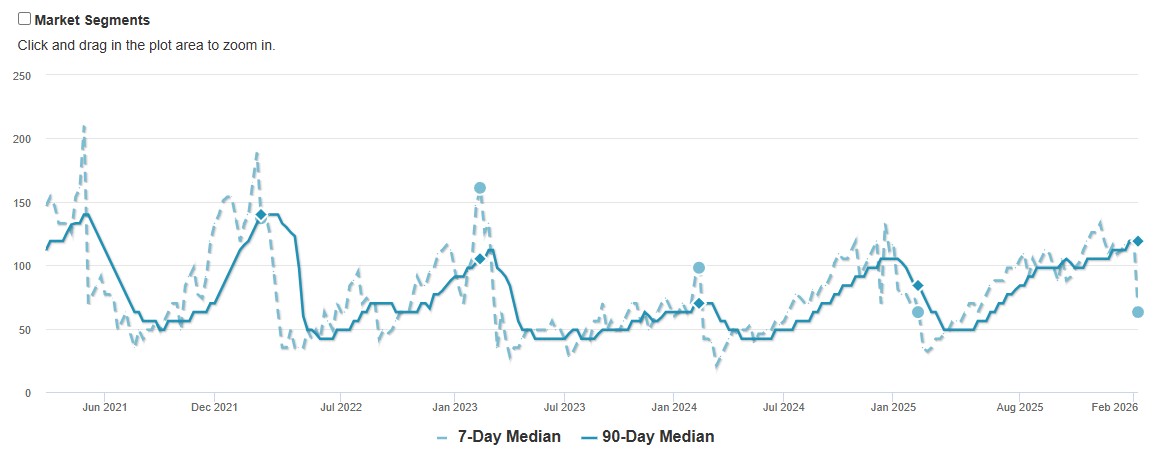
Task: Click the highest circle marker near Jan 2023
Action: click(x=480, y=188)
